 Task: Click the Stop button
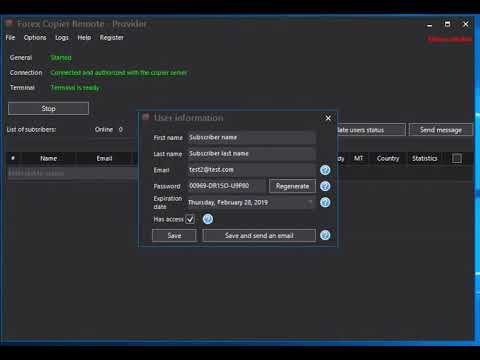pos(48,108)
